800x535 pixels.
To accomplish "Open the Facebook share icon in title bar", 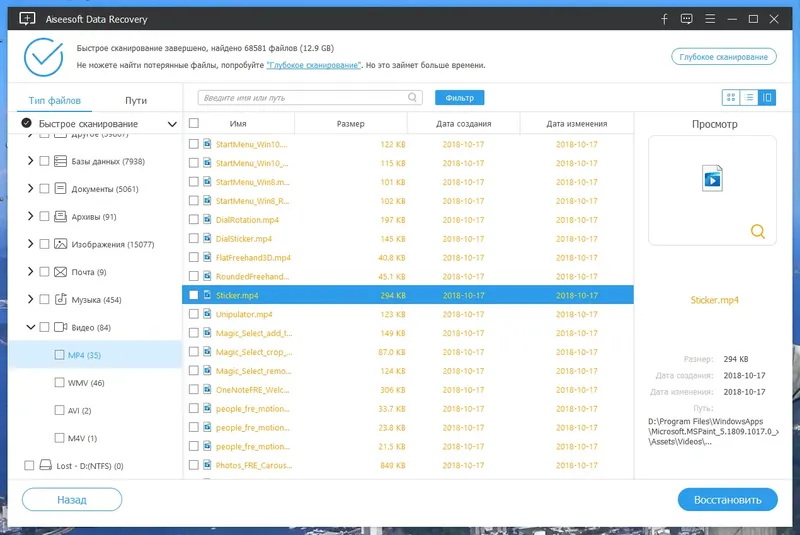I will [664, 19].
